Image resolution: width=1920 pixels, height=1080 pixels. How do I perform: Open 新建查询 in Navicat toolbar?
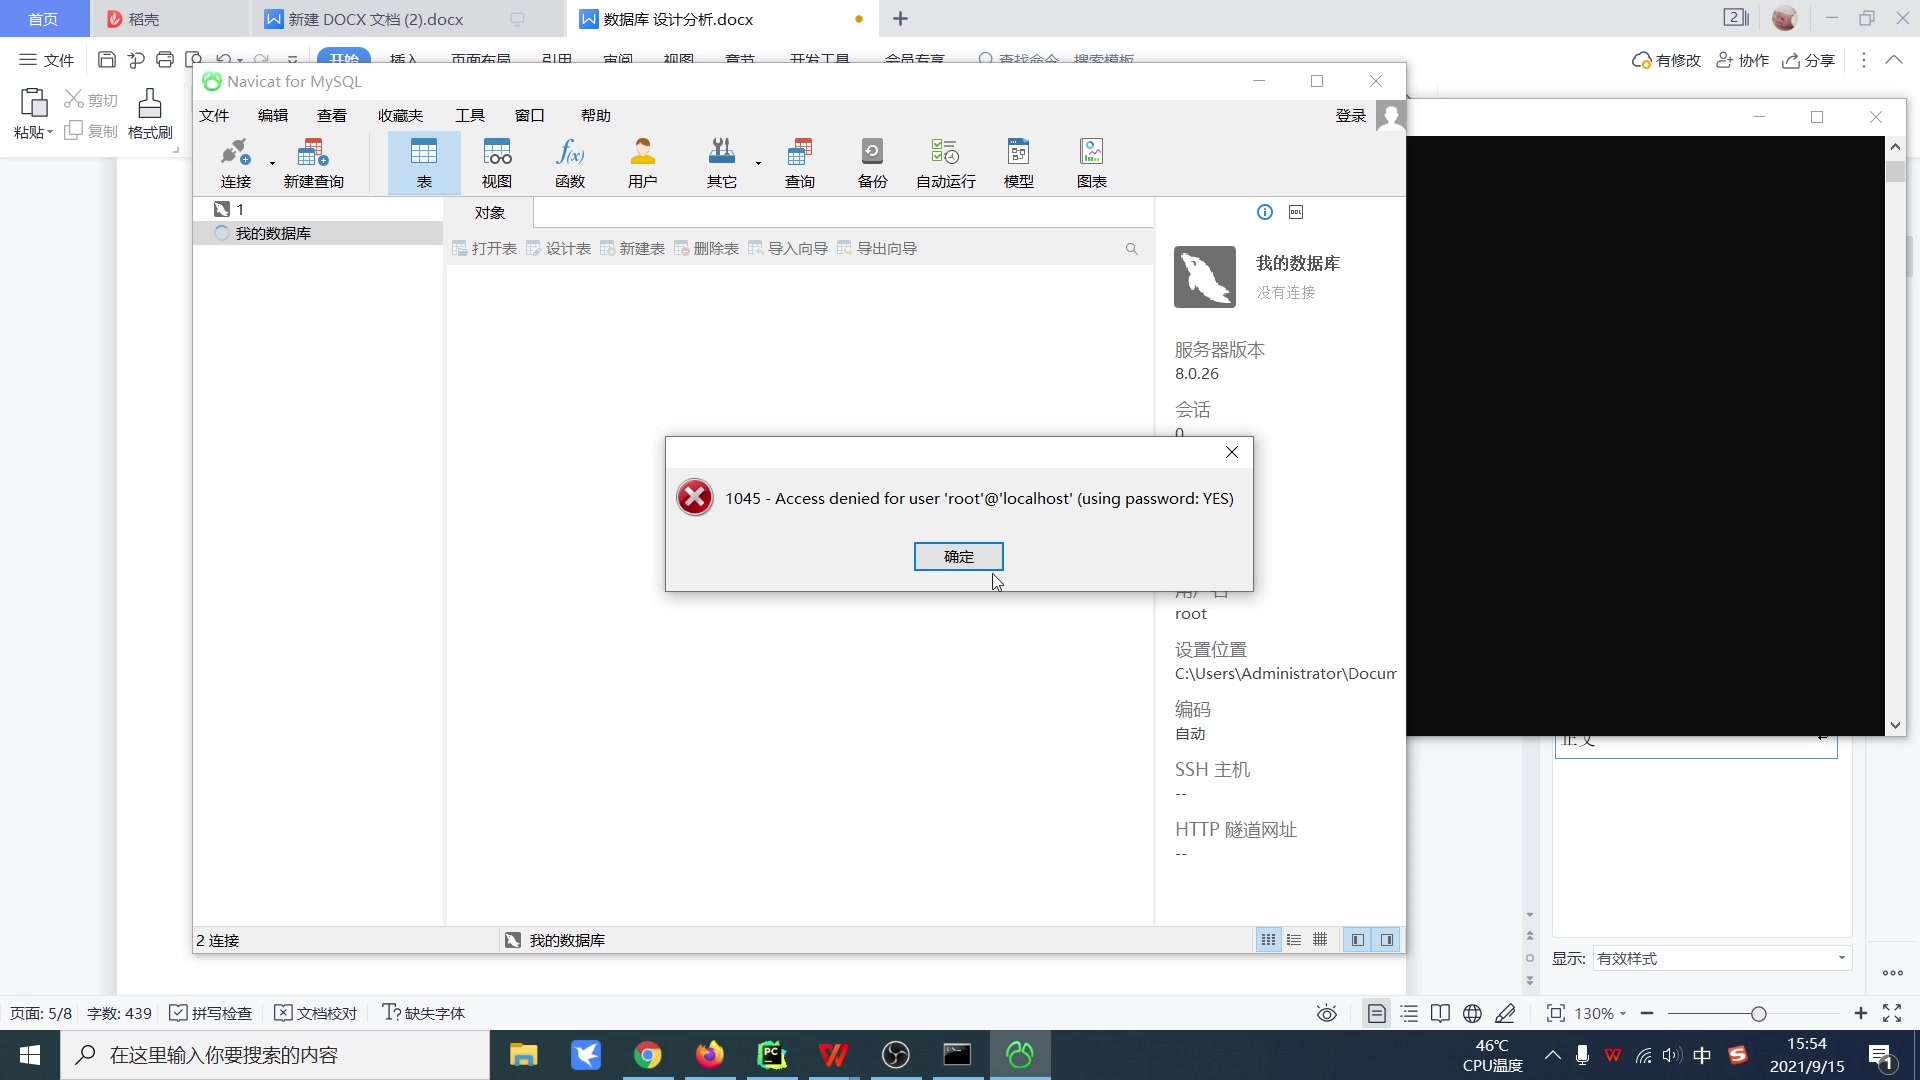[x=313, y=163]
